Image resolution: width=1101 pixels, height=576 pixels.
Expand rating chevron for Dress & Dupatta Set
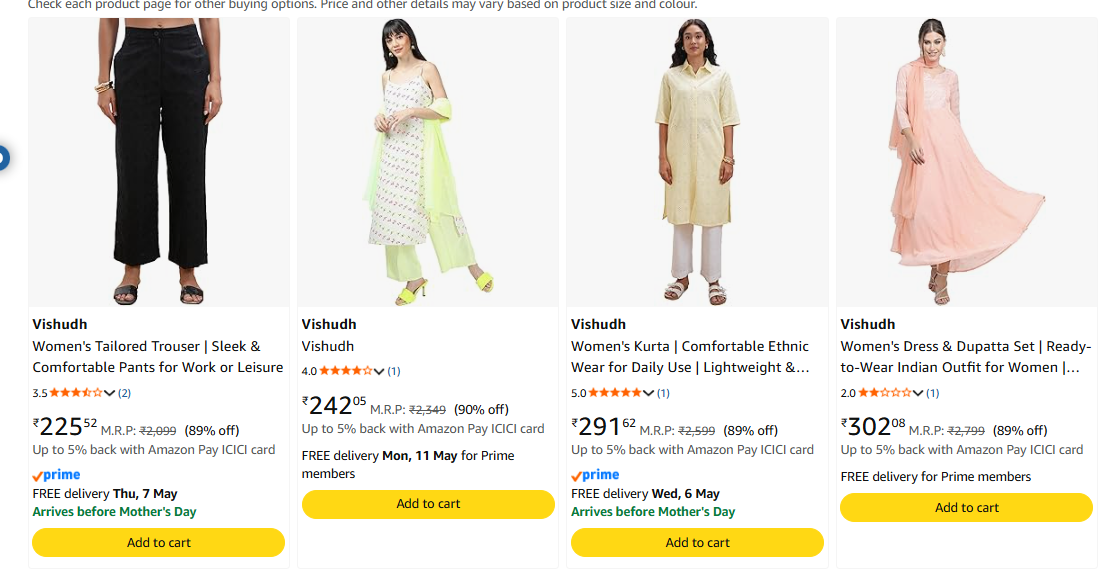click(919, 393)
